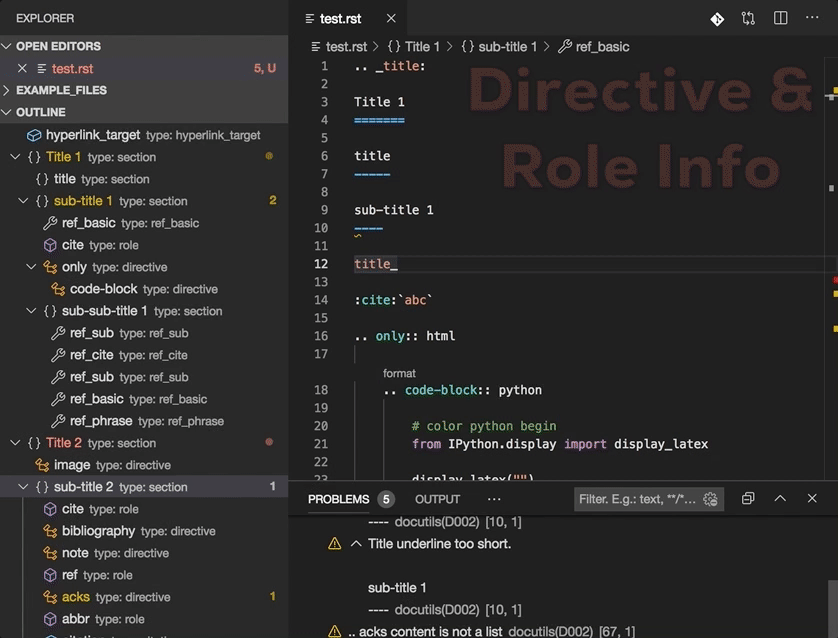Click the open changes compare icon

point(748,19)
